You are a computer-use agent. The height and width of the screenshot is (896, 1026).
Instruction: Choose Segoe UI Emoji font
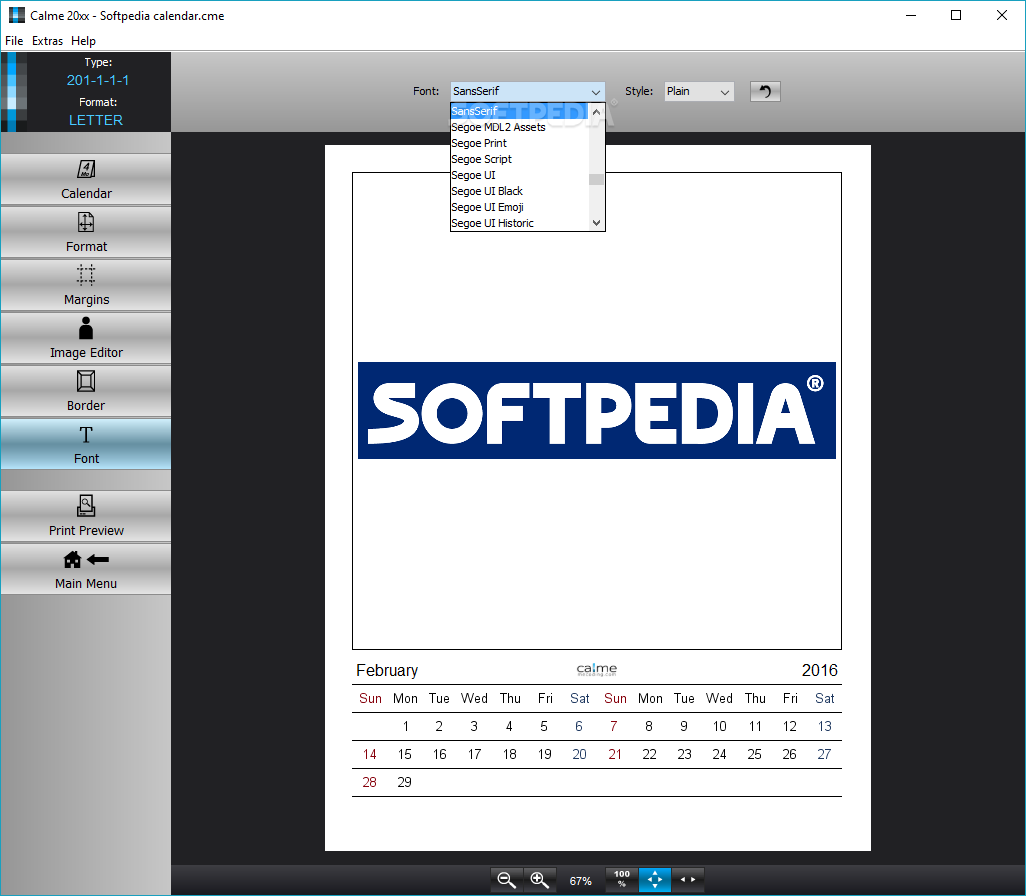[520, 207]
